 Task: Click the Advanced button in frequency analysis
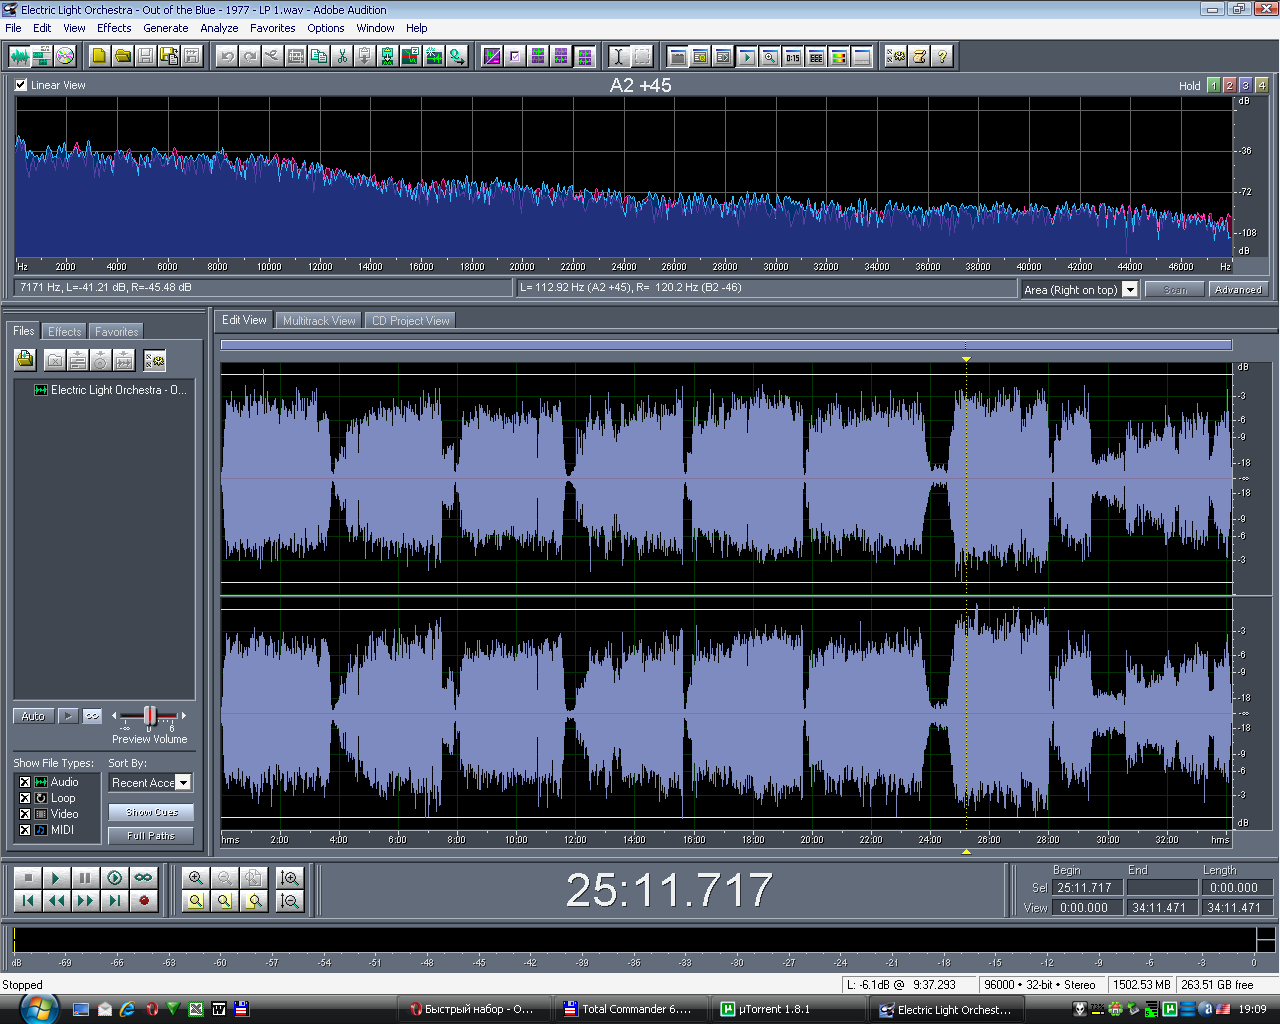coord(1238,290)
